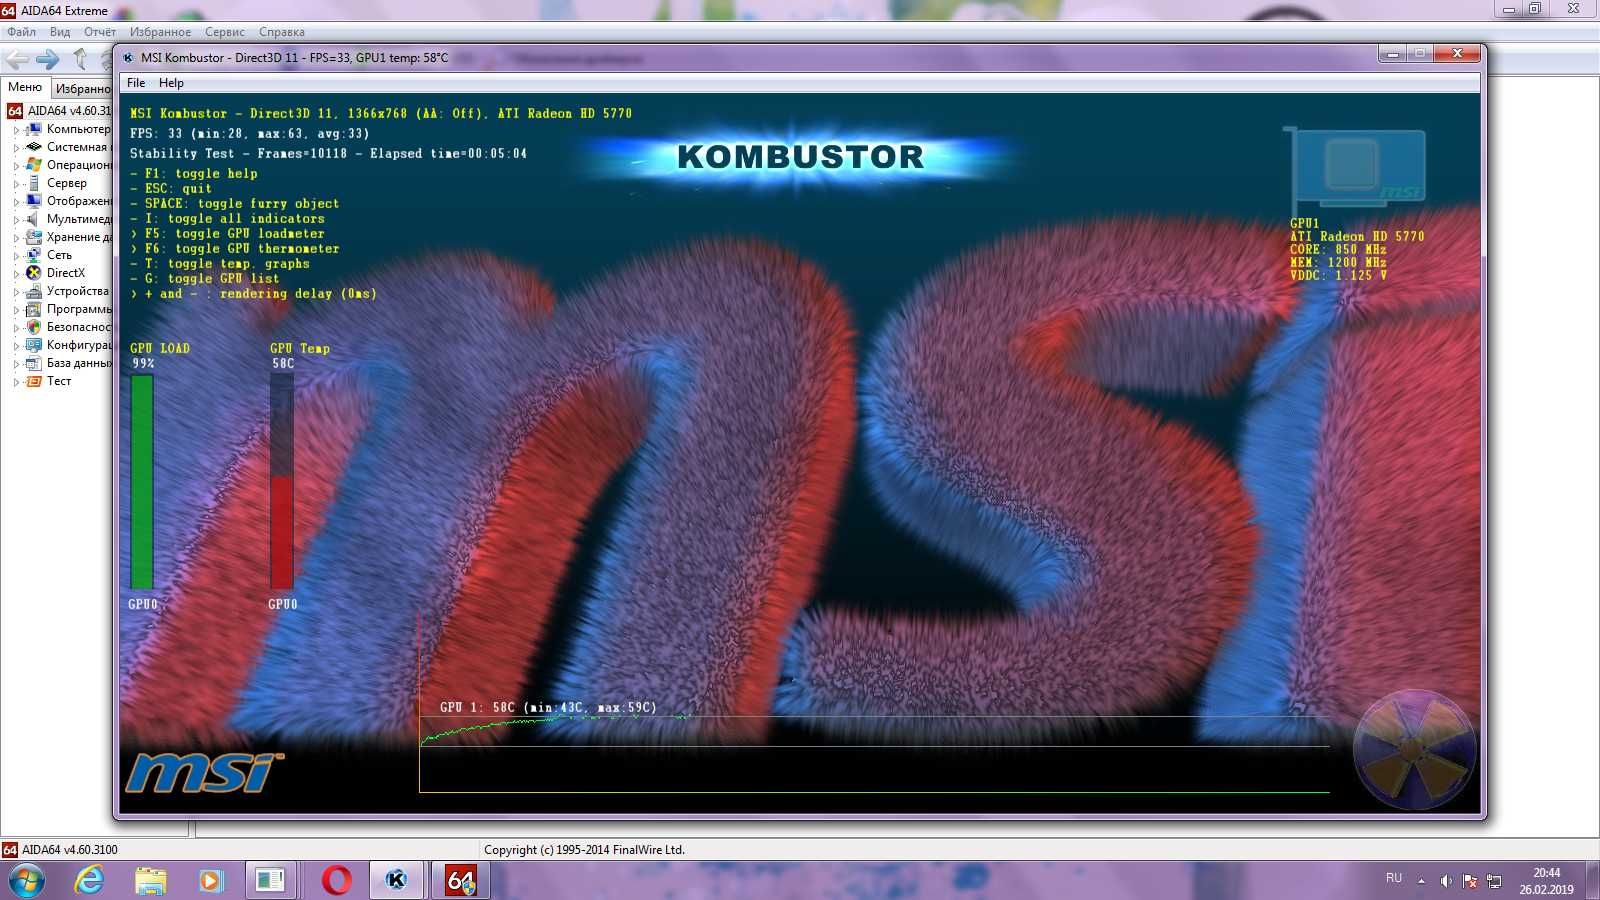Open AIDA64 Вид menu

(60, 32)
